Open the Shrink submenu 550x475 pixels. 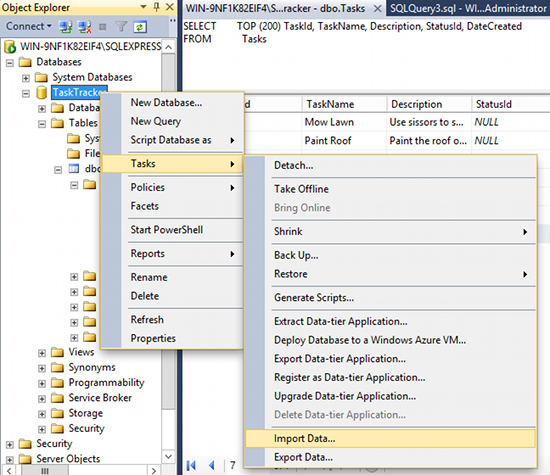(390, 232)
